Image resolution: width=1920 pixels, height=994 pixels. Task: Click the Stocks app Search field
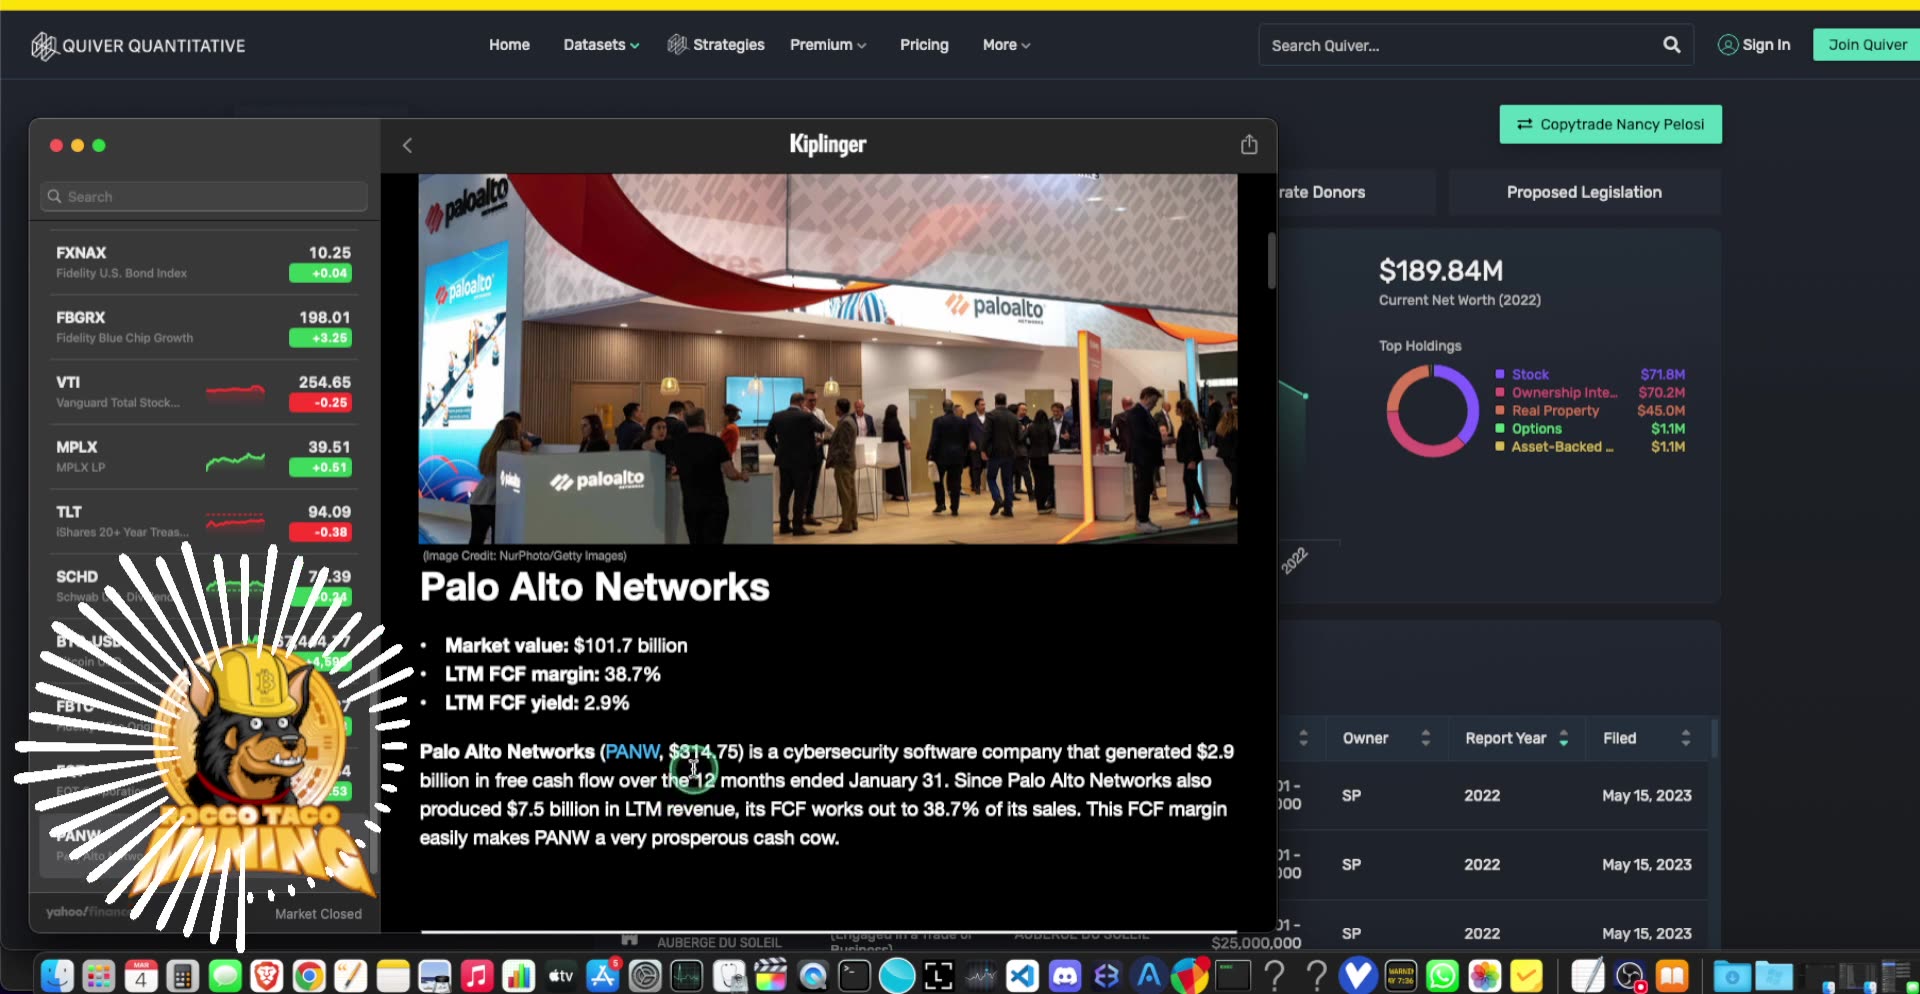[204, 197]
